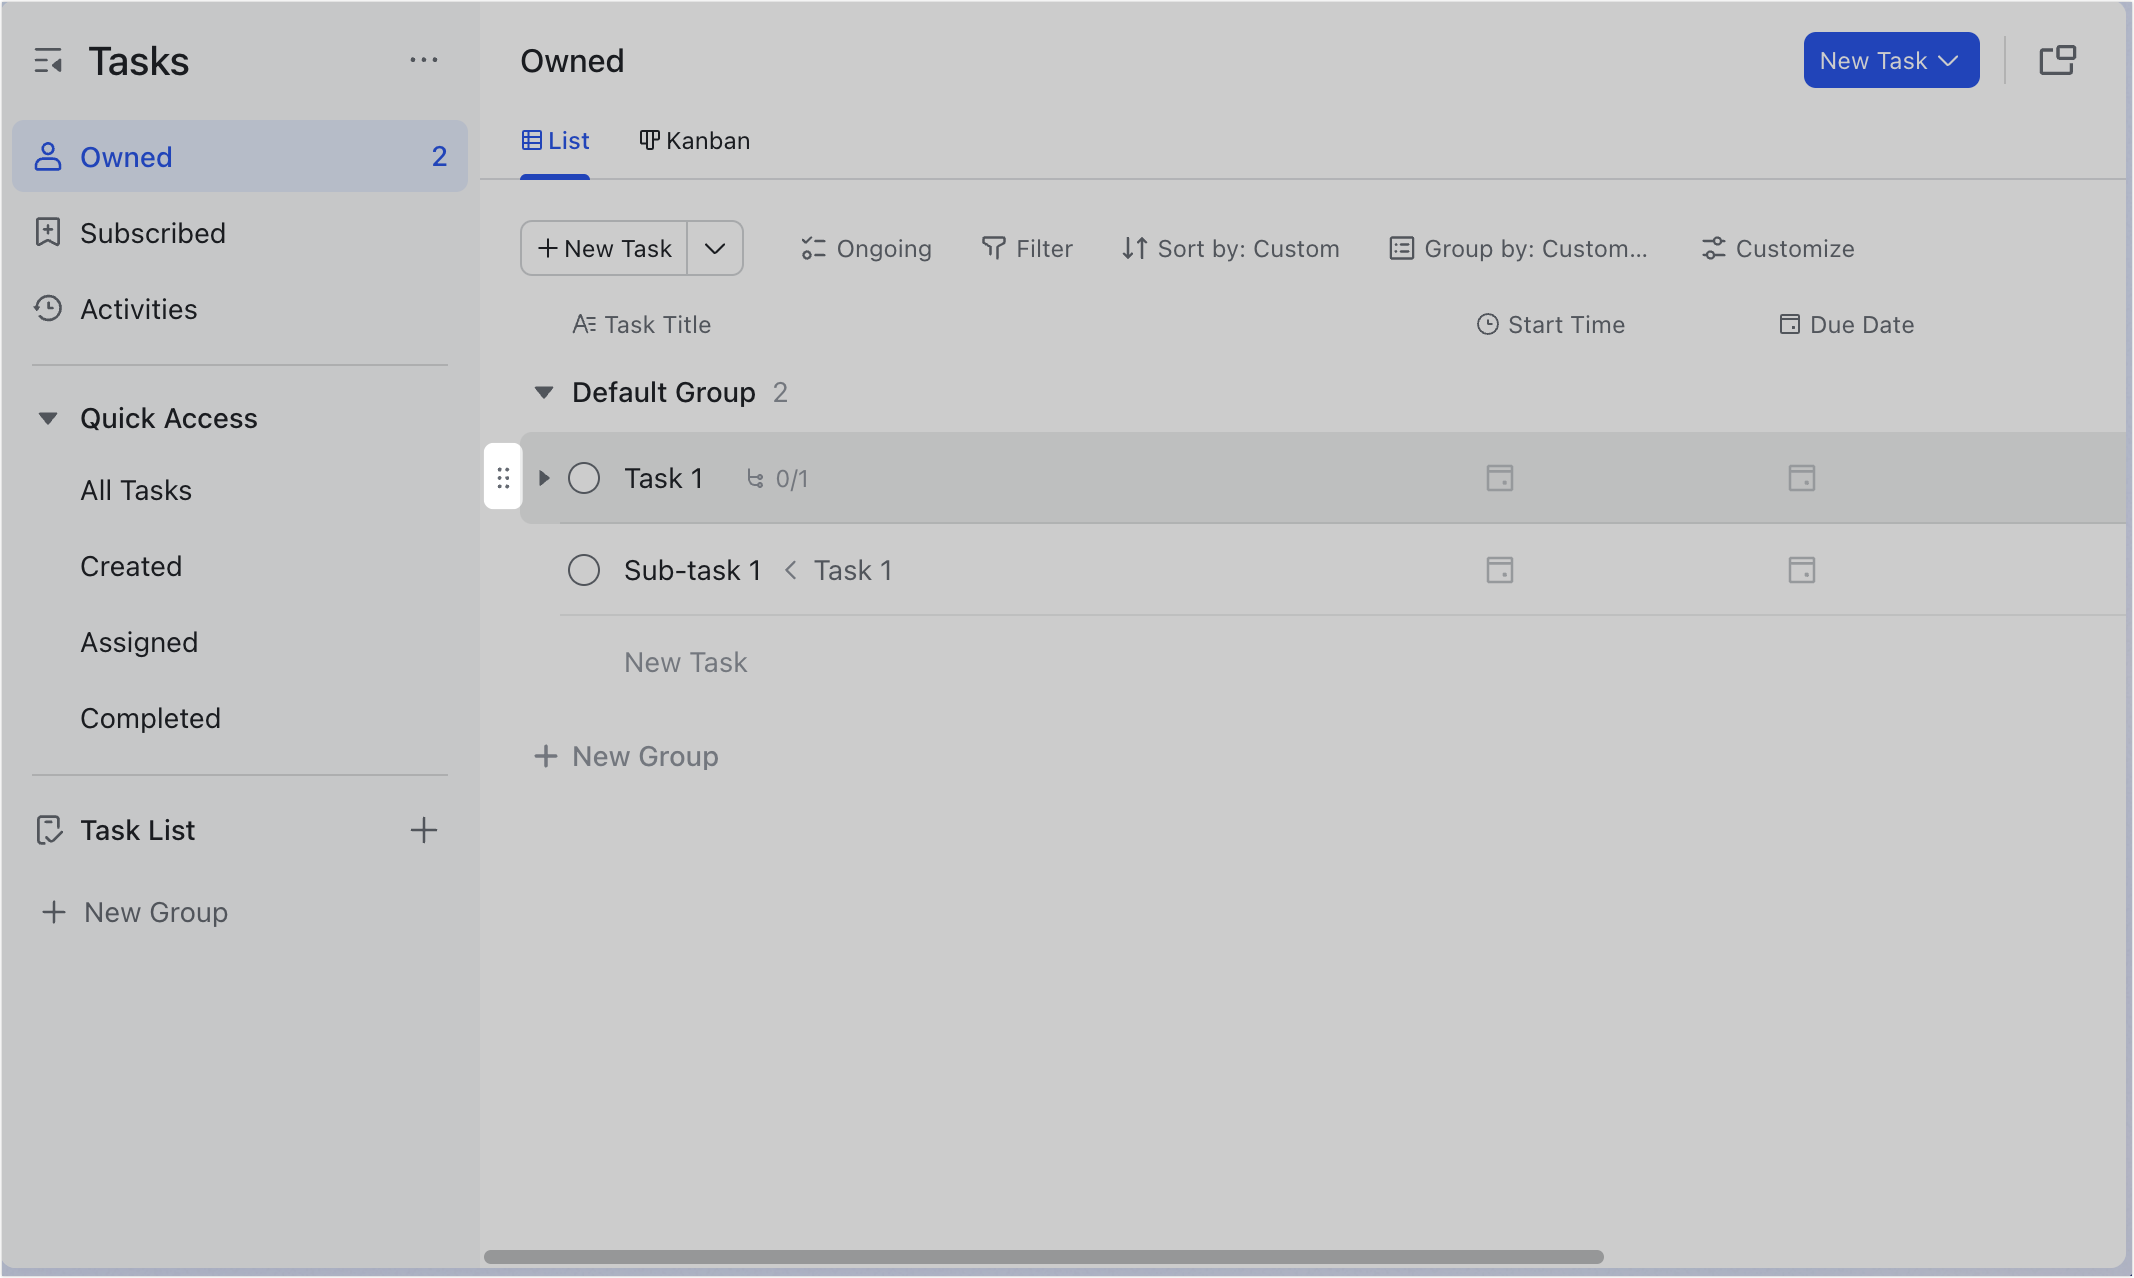
Task: Click the Task List section
Action: click(138, 830)
